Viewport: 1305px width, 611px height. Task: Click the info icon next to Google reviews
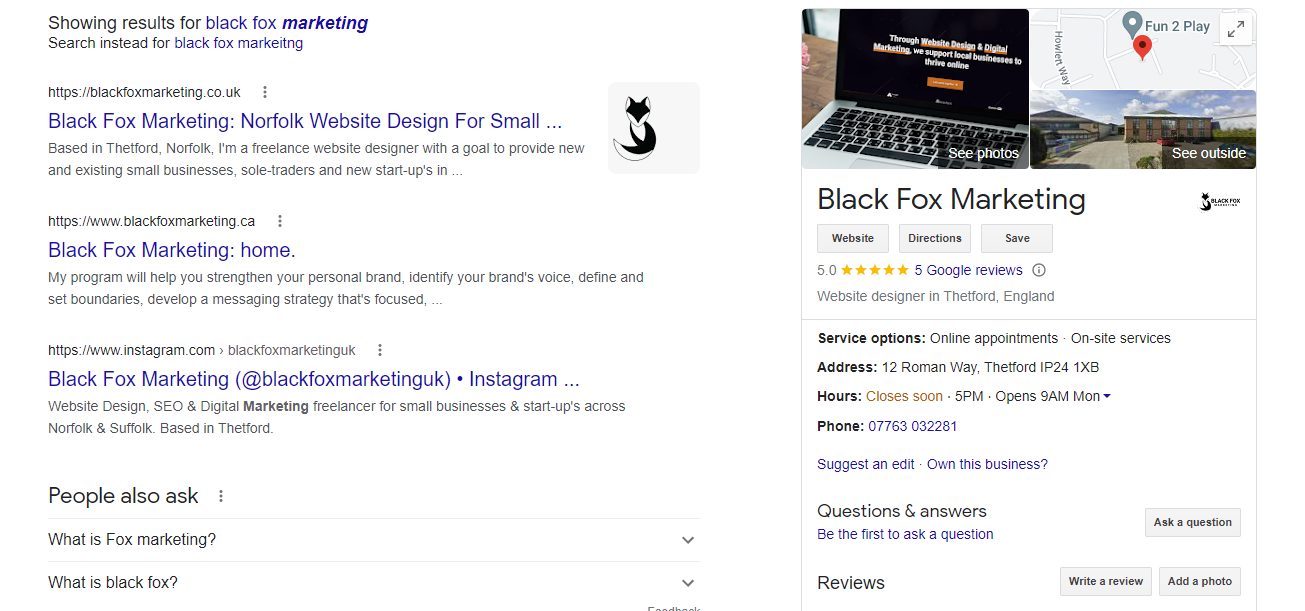[1039, 269]
